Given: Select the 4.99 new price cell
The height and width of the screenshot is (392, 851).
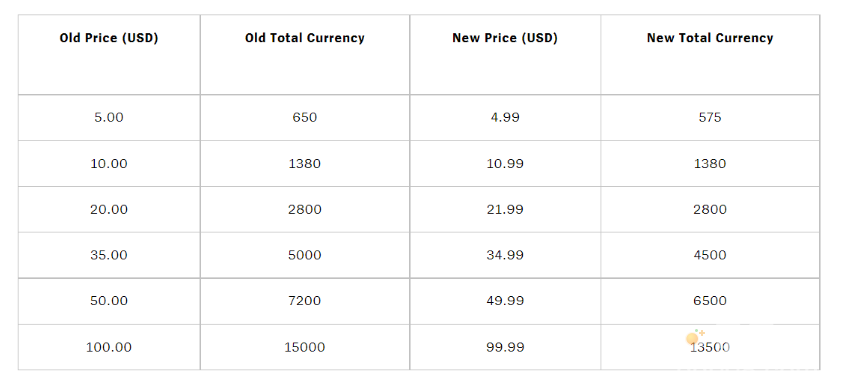Looking at the screenshot, I should click(505, 118).
